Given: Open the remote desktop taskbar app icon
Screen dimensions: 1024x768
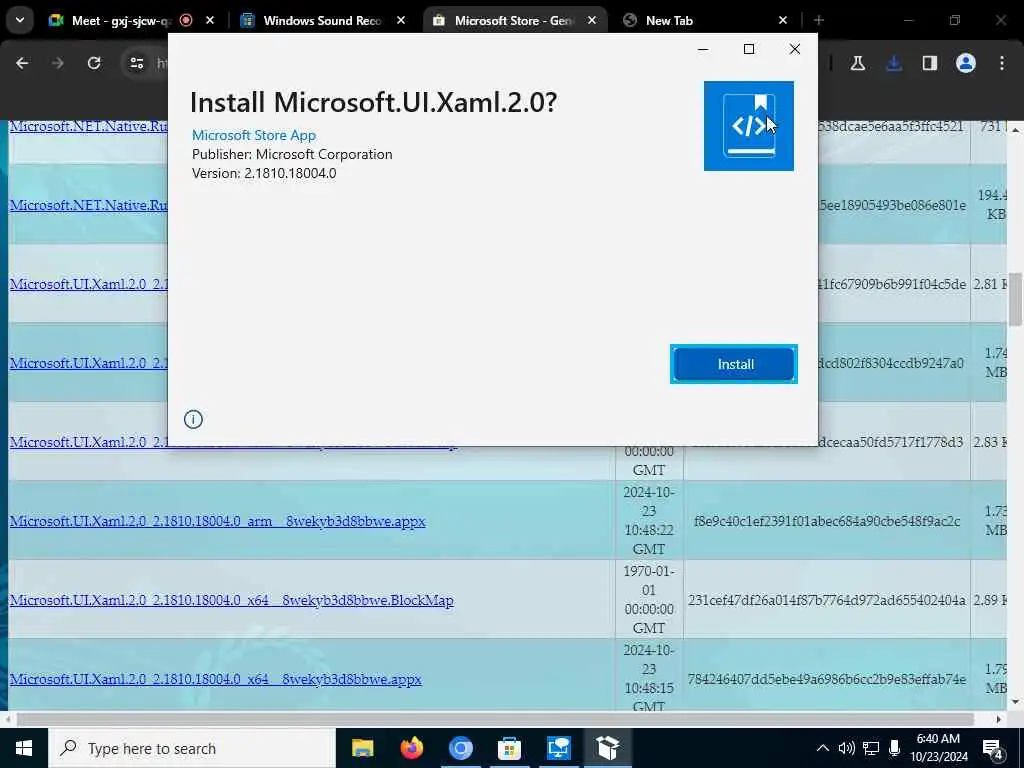Looking at the screenshot, I should (x=558, y=748).
